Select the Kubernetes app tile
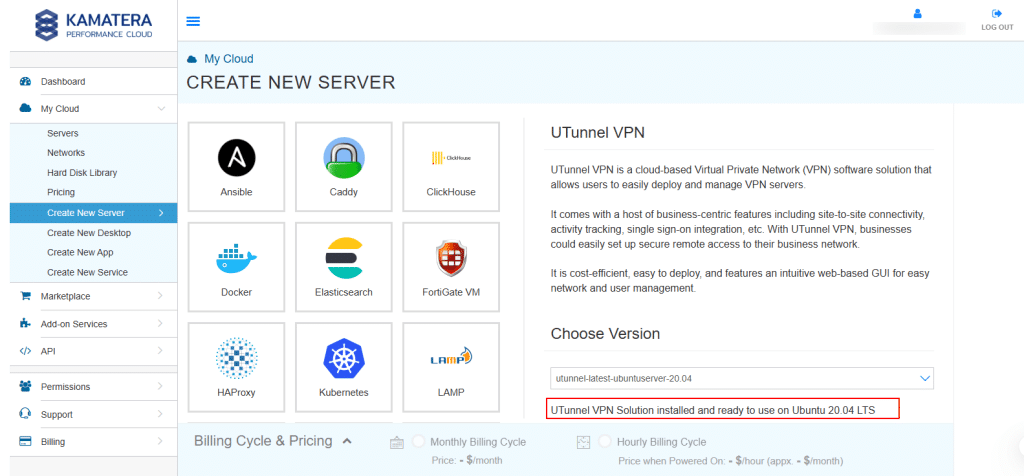This screenshot has width=1024, height=476. [x=344, y=367]
